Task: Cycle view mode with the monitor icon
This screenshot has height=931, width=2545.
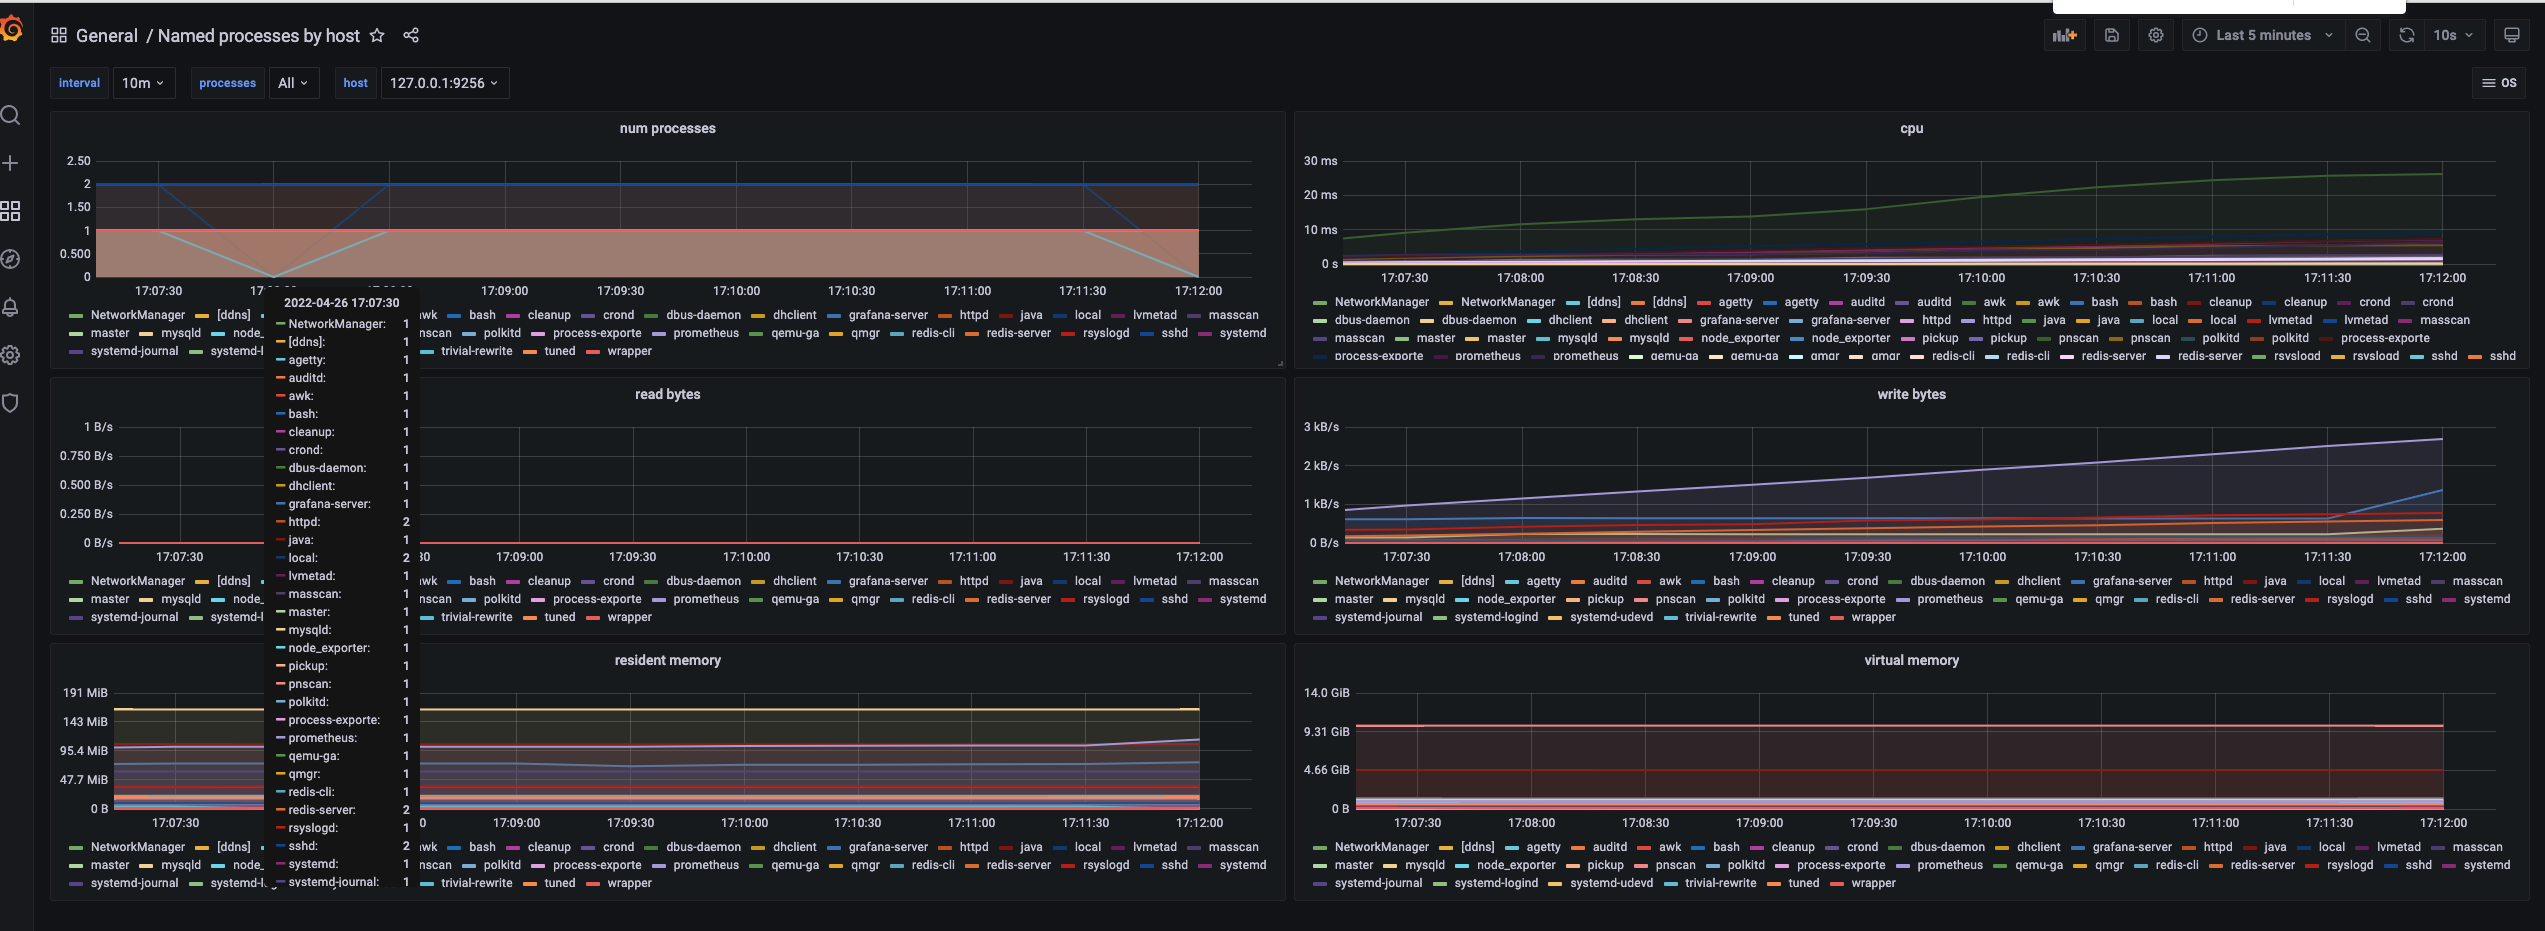Action: (x=2512, y=35)
